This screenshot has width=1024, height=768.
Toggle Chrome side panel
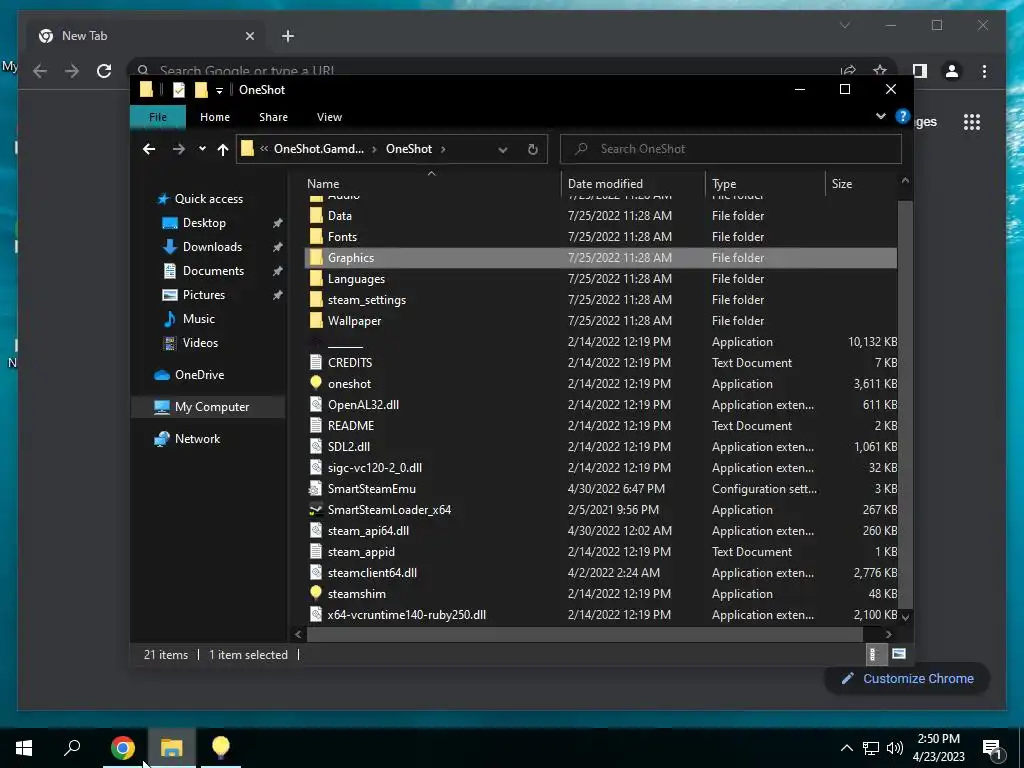(x=920, y=71)
